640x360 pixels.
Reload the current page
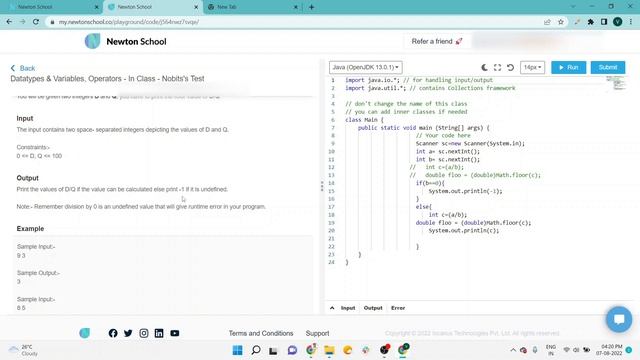36,22
